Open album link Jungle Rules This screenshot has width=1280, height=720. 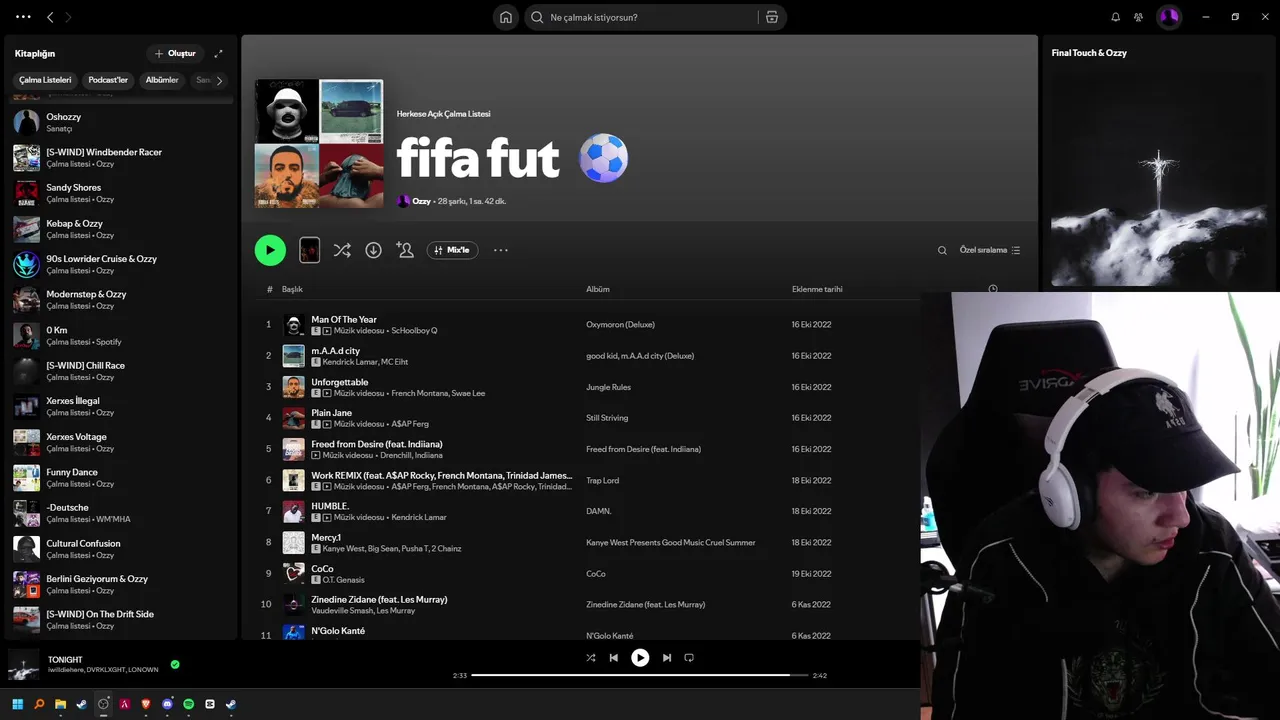(608, 387)
